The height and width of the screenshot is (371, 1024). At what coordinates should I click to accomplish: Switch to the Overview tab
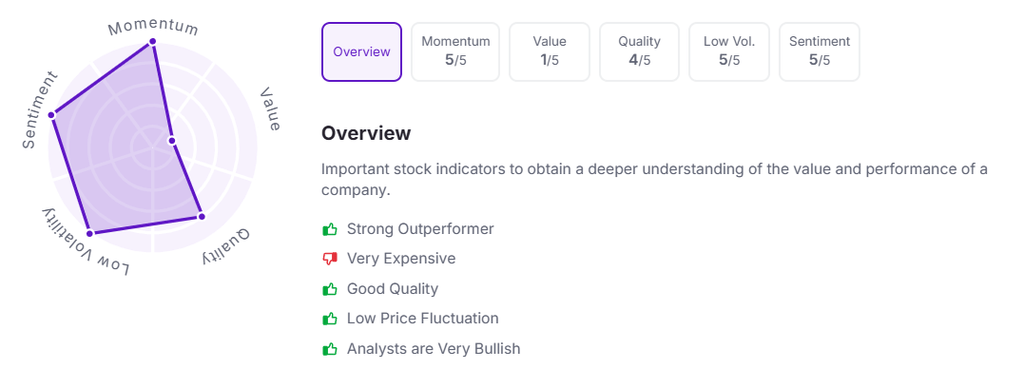tap(362, 52)
